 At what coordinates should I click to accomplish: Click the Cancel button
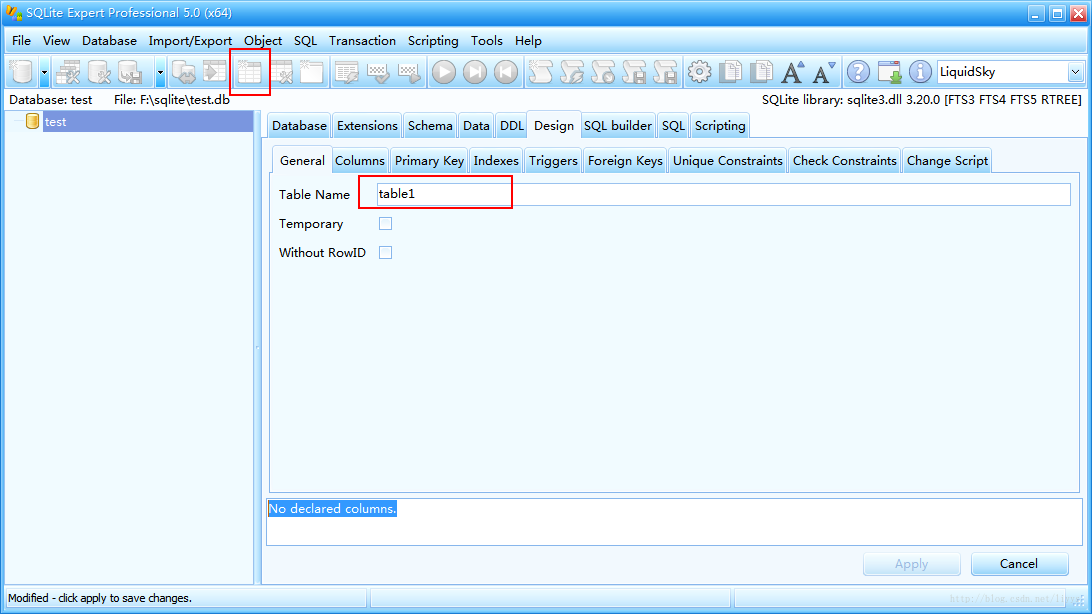(1019, 564)
